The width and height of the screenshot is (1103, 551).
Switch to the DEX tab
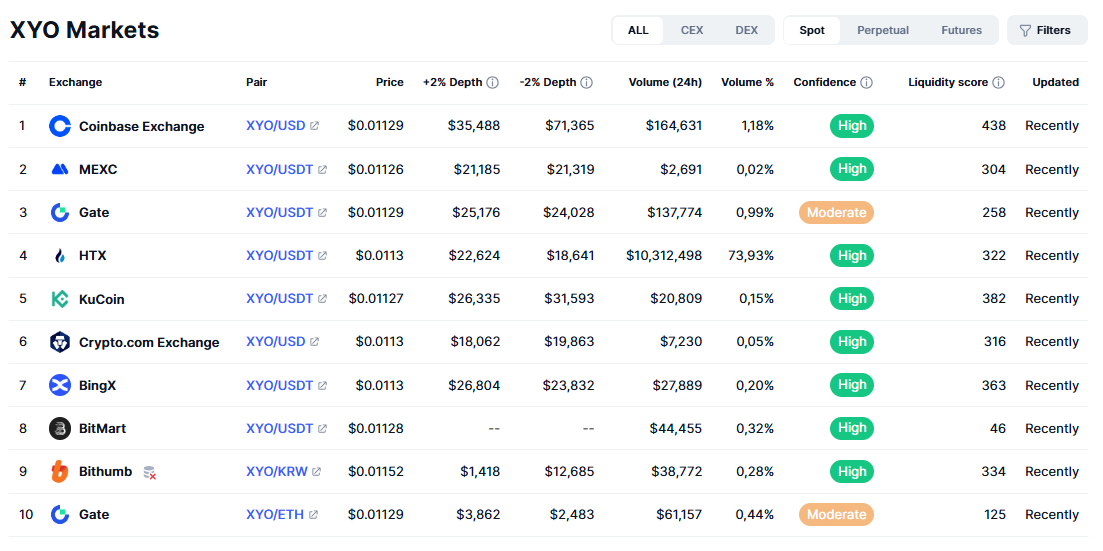click(746, 30)
